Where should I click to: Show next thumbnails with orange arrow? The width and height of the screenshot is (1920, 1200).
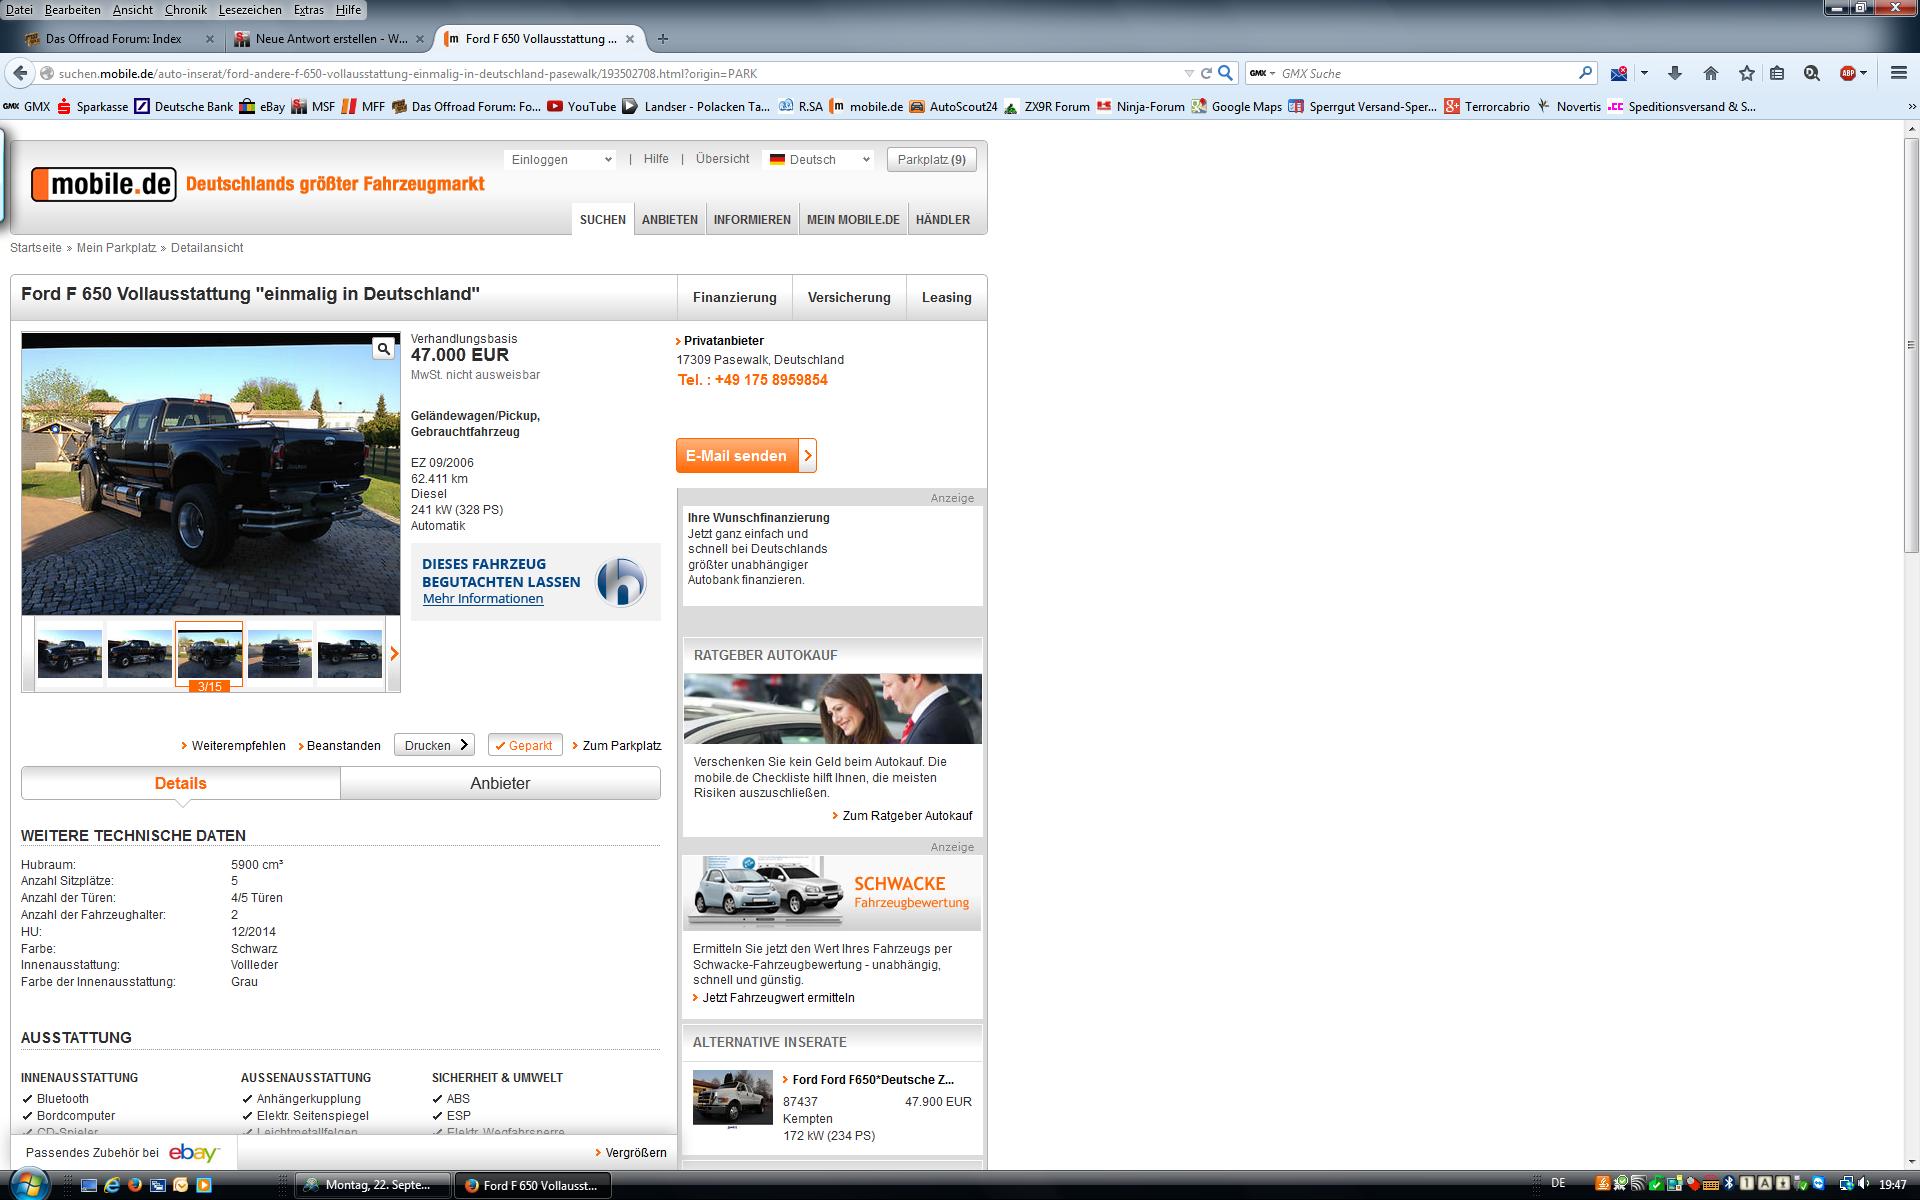tap(394, 654)
